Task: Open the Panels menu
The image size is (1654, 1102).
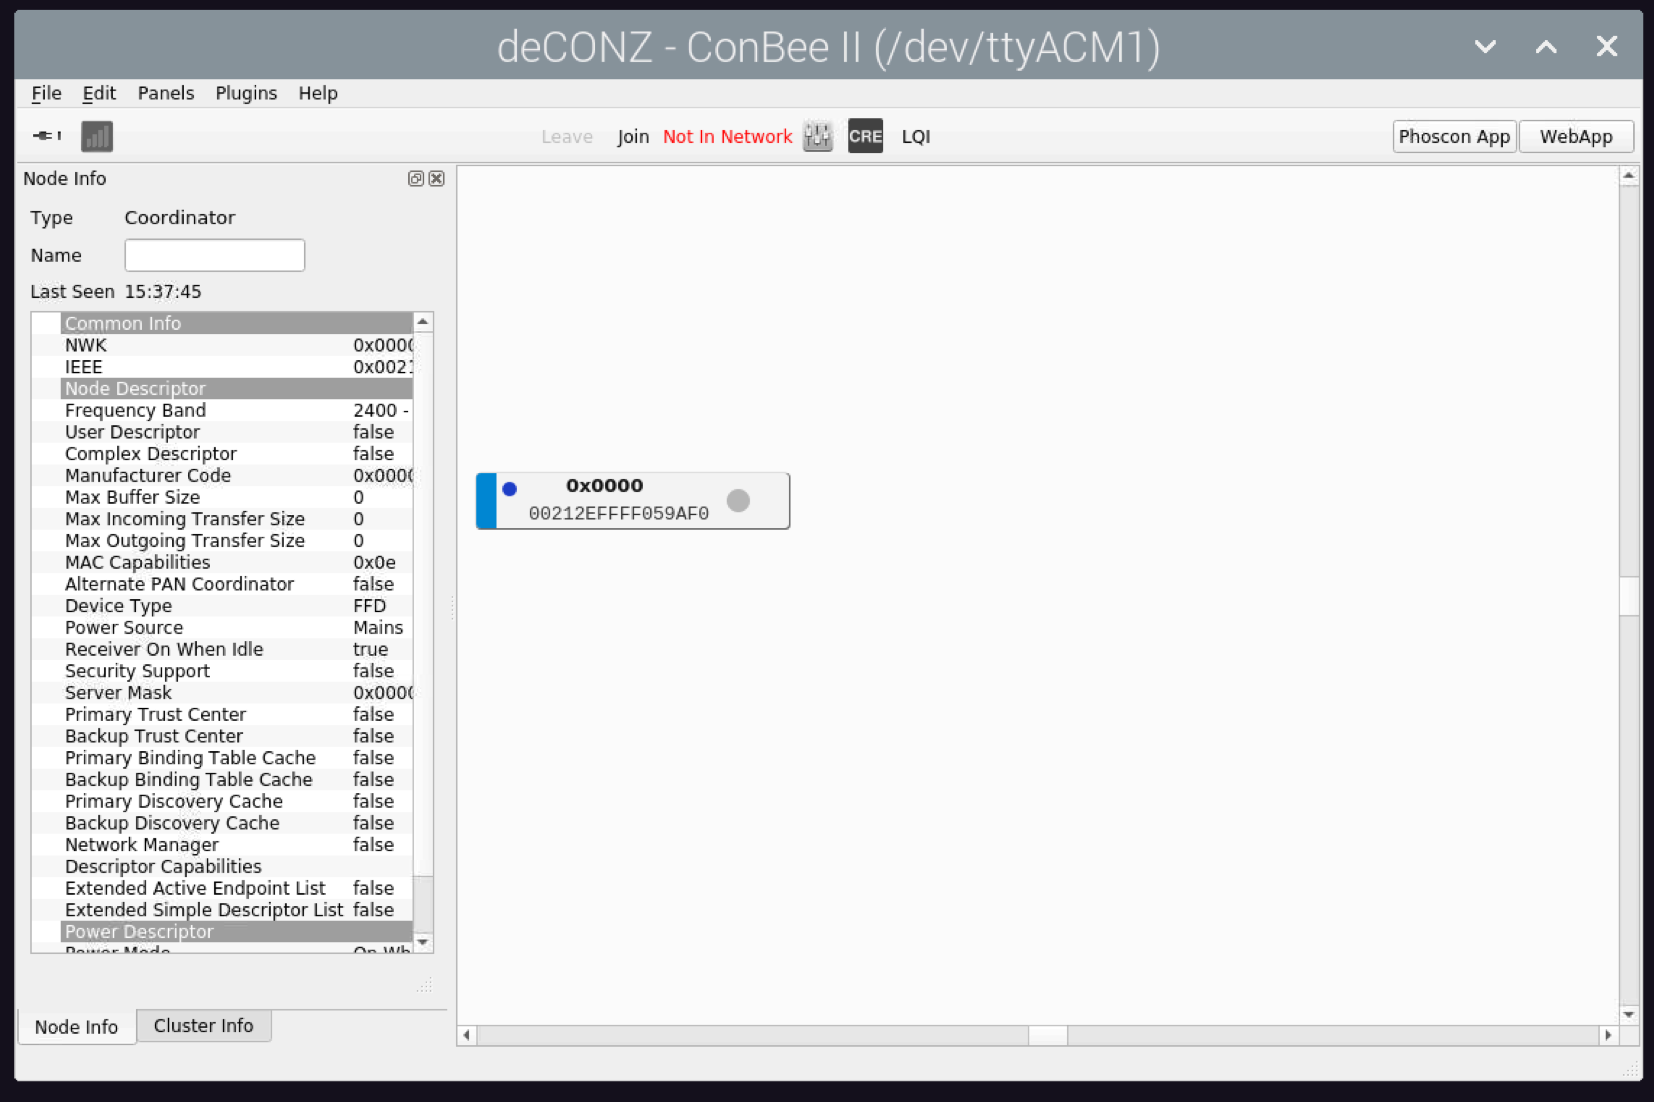Action: point(165,92)
